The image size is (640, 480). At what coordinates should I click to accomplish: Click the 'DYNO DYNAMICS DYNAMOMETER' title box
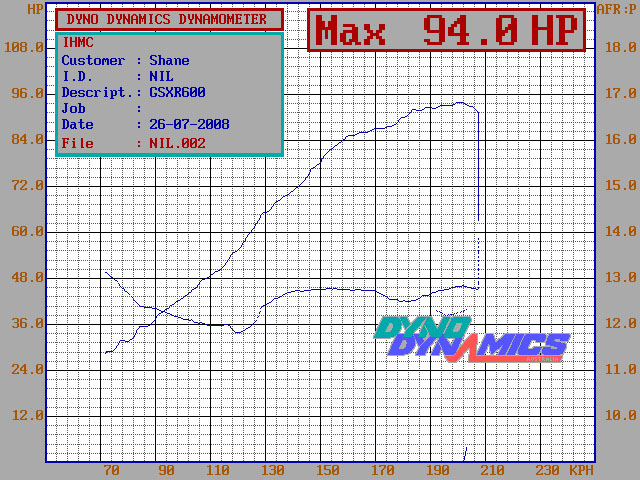point(169,20)
